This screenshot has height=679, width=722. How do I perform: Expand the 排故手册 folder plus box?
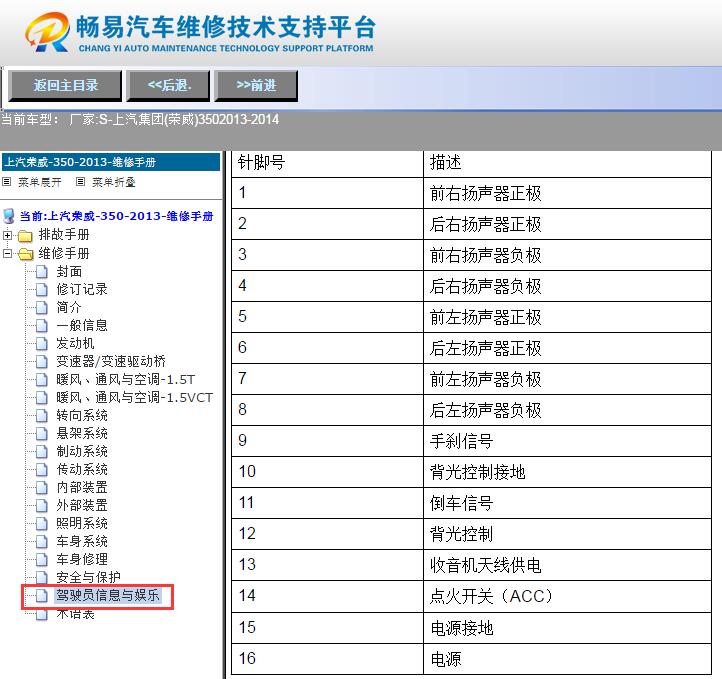click(x=7, y=235)
